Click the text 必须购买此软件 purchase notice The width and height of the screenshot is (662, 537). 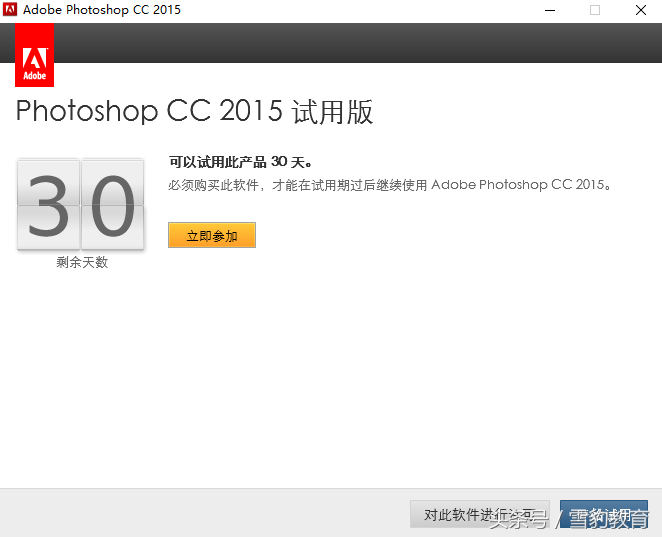[390, 185]
